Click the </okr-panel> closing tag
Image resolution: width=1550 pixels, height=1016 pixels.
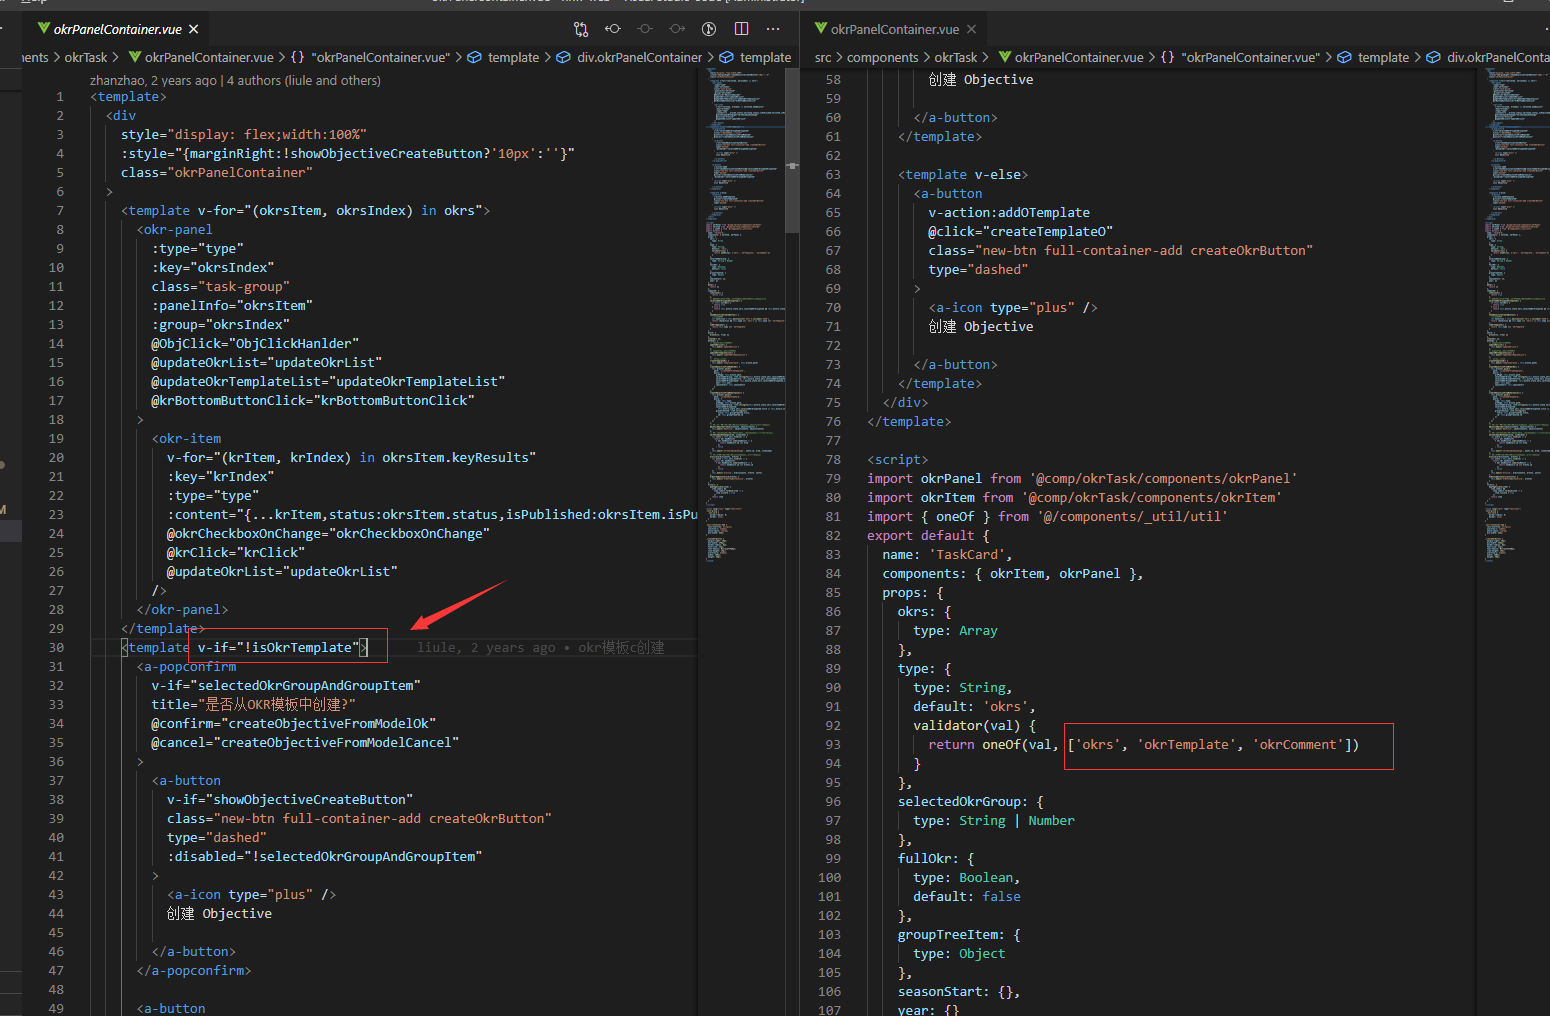tap(182, 609)
